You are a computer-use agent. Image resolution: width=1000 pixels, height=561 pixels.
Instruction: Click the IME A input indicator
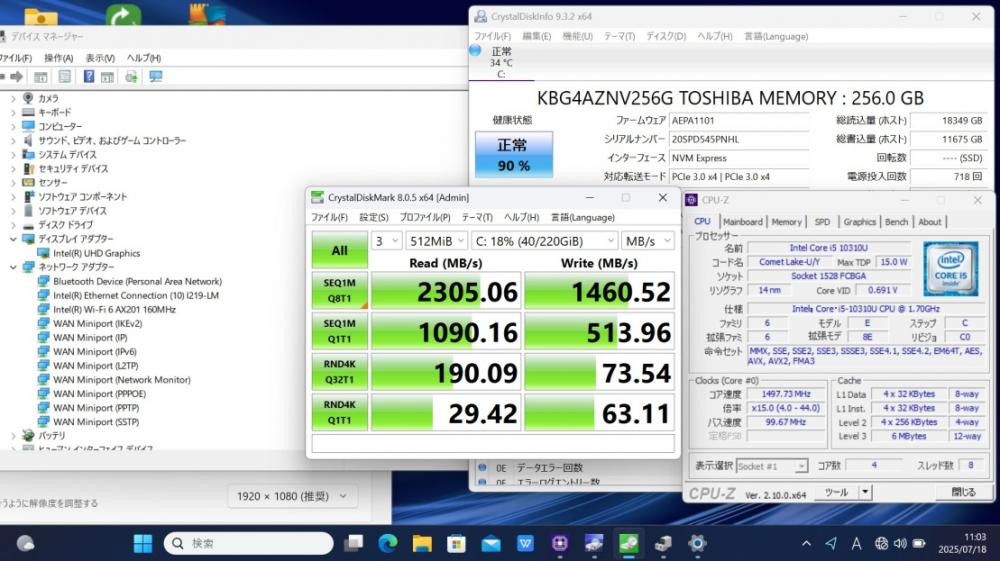tap(856, 544)
